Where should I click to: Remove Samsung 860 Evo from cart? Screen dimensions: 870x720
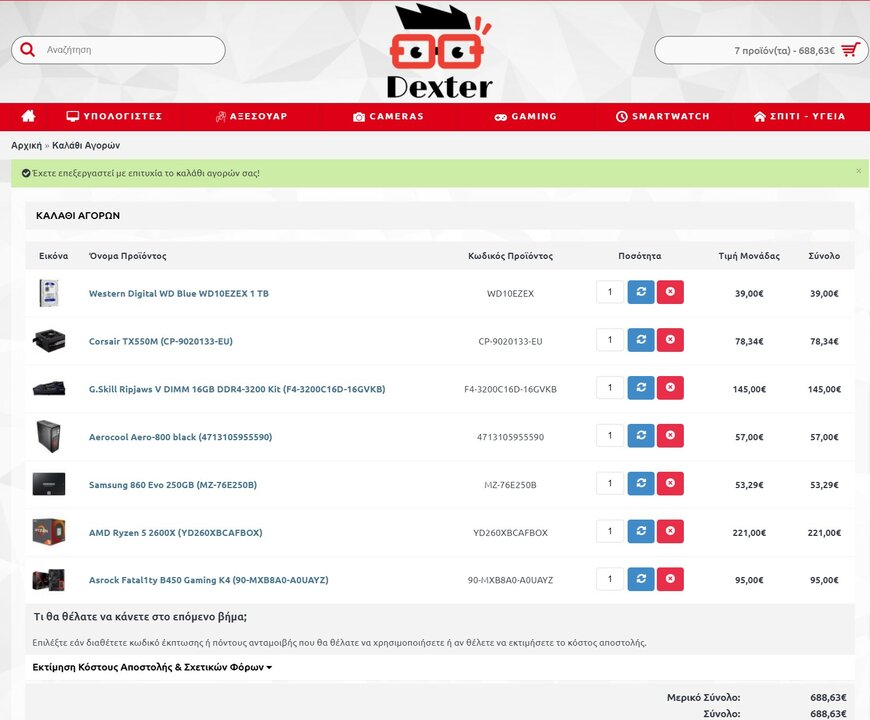(x=670, y=483)
